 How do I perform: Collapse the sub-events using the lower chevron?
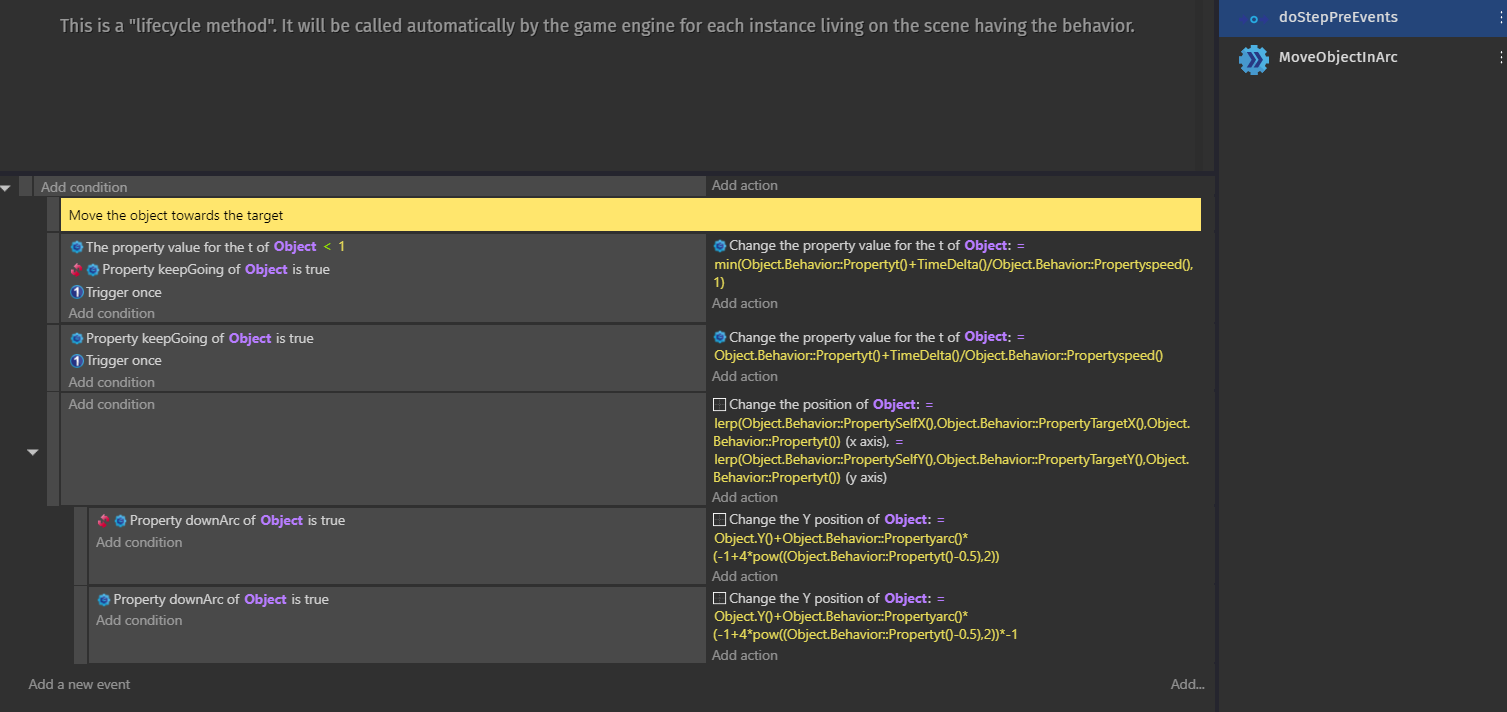coord(31,451)
